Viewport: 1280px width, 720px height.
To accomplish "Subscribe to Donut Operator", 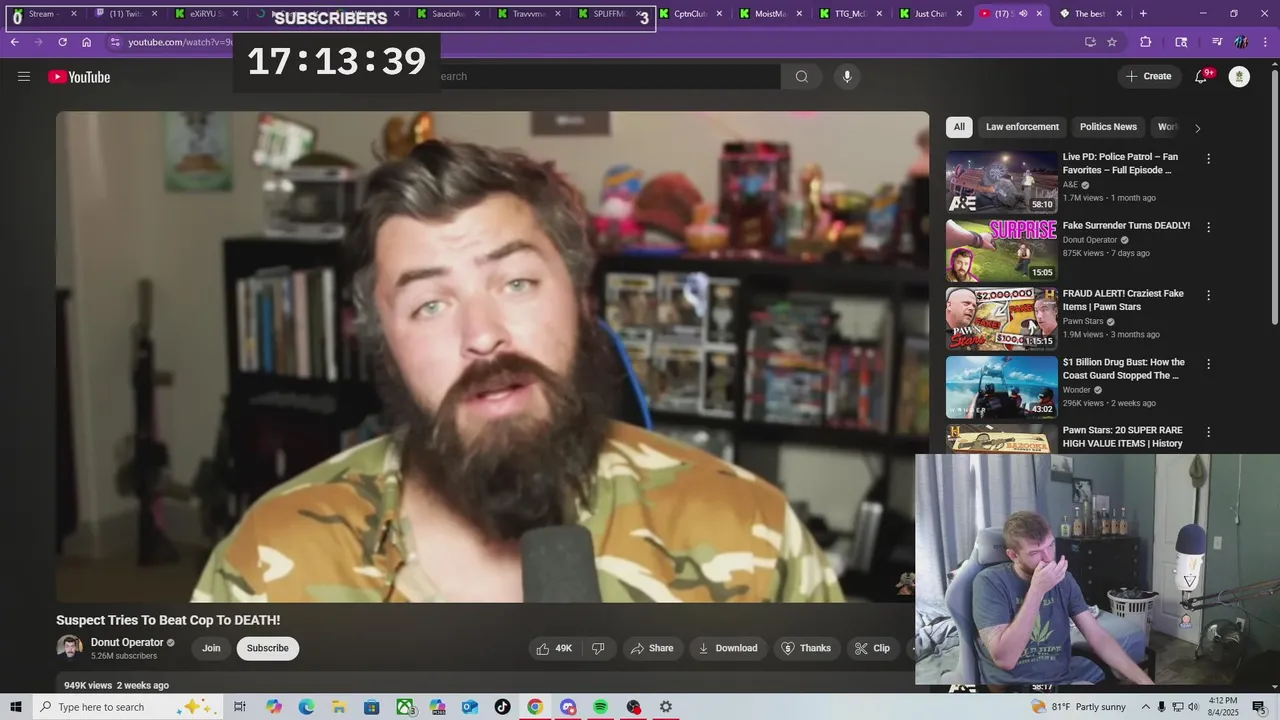I will [267, 648].
